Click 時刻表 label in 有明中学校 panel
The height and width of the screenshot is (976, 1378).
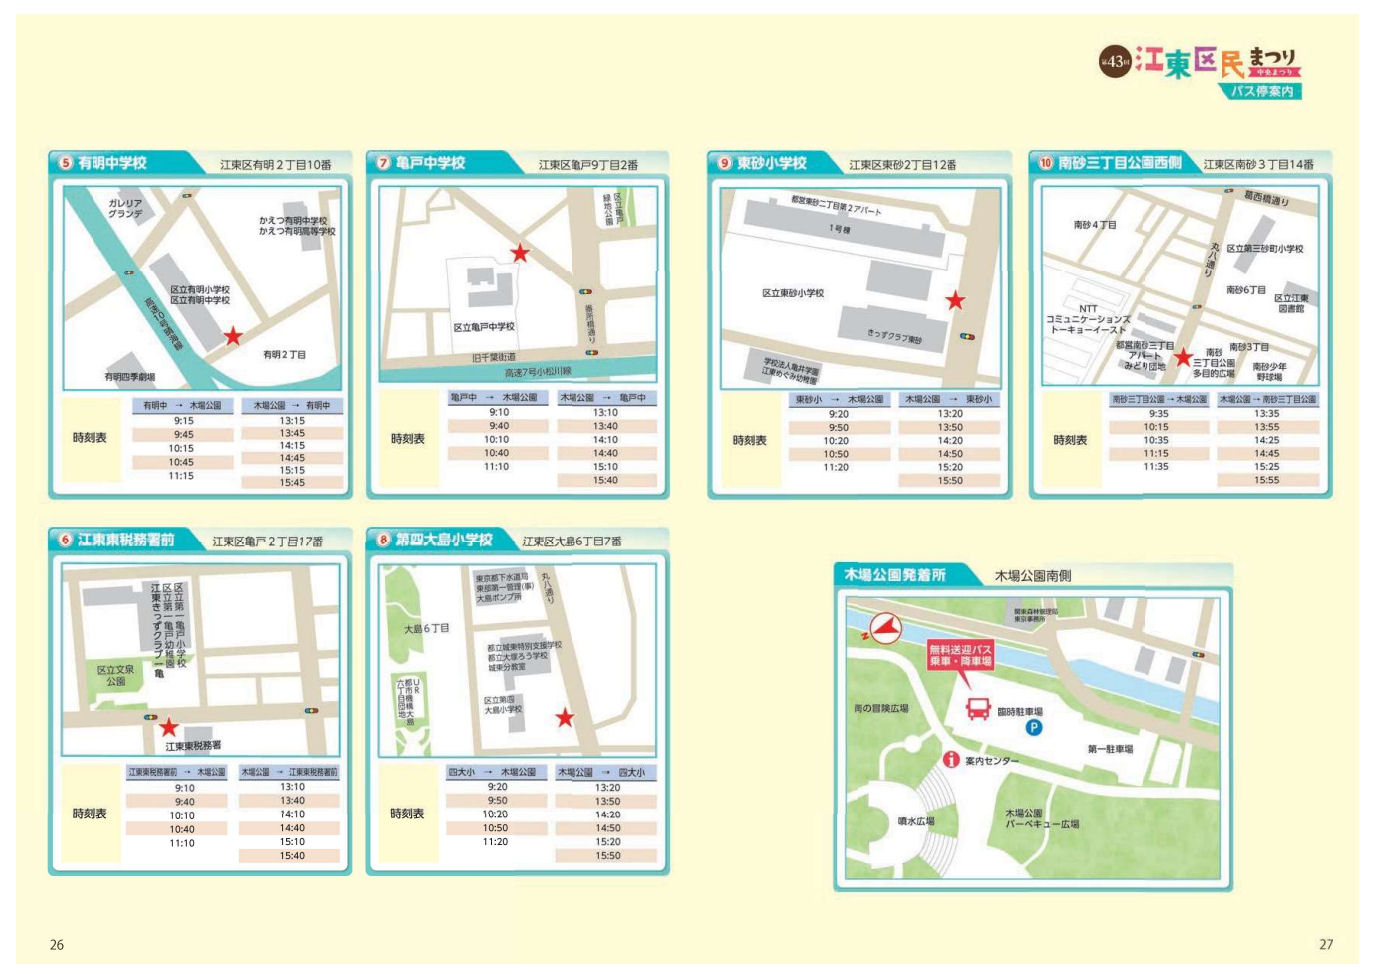pyautogui.click(x=89, y=438)
